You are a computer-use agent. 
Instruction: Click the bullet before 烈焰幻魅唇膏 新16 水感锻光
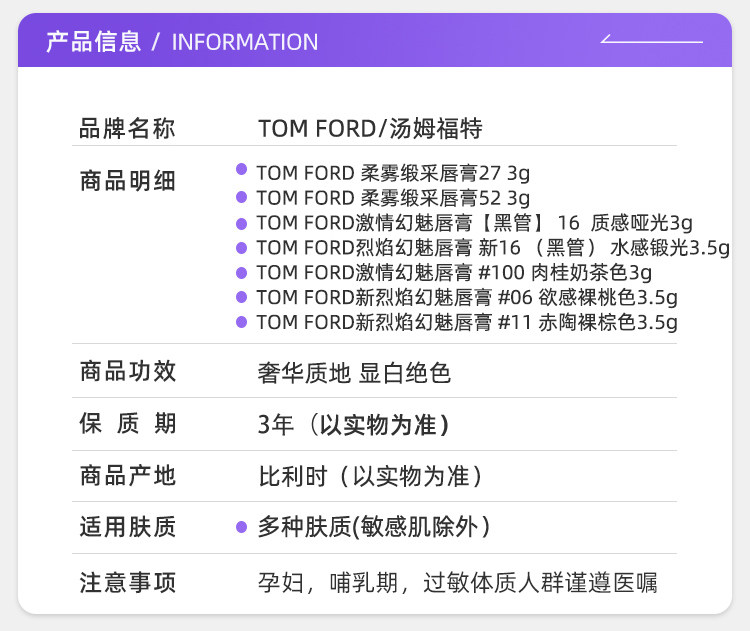click(241, 246)
